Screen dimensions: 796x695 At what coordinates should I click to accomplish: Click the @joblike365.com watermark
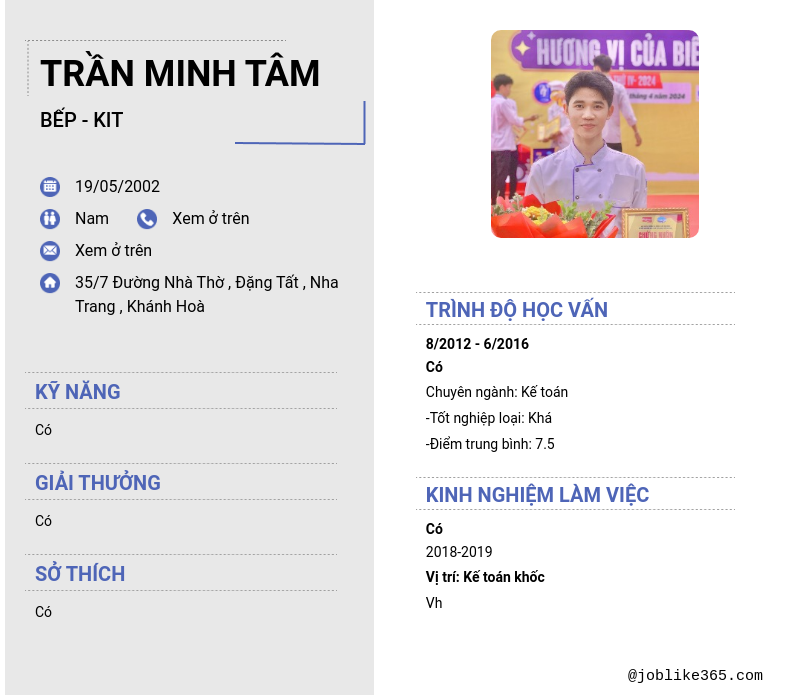(695, 676)
